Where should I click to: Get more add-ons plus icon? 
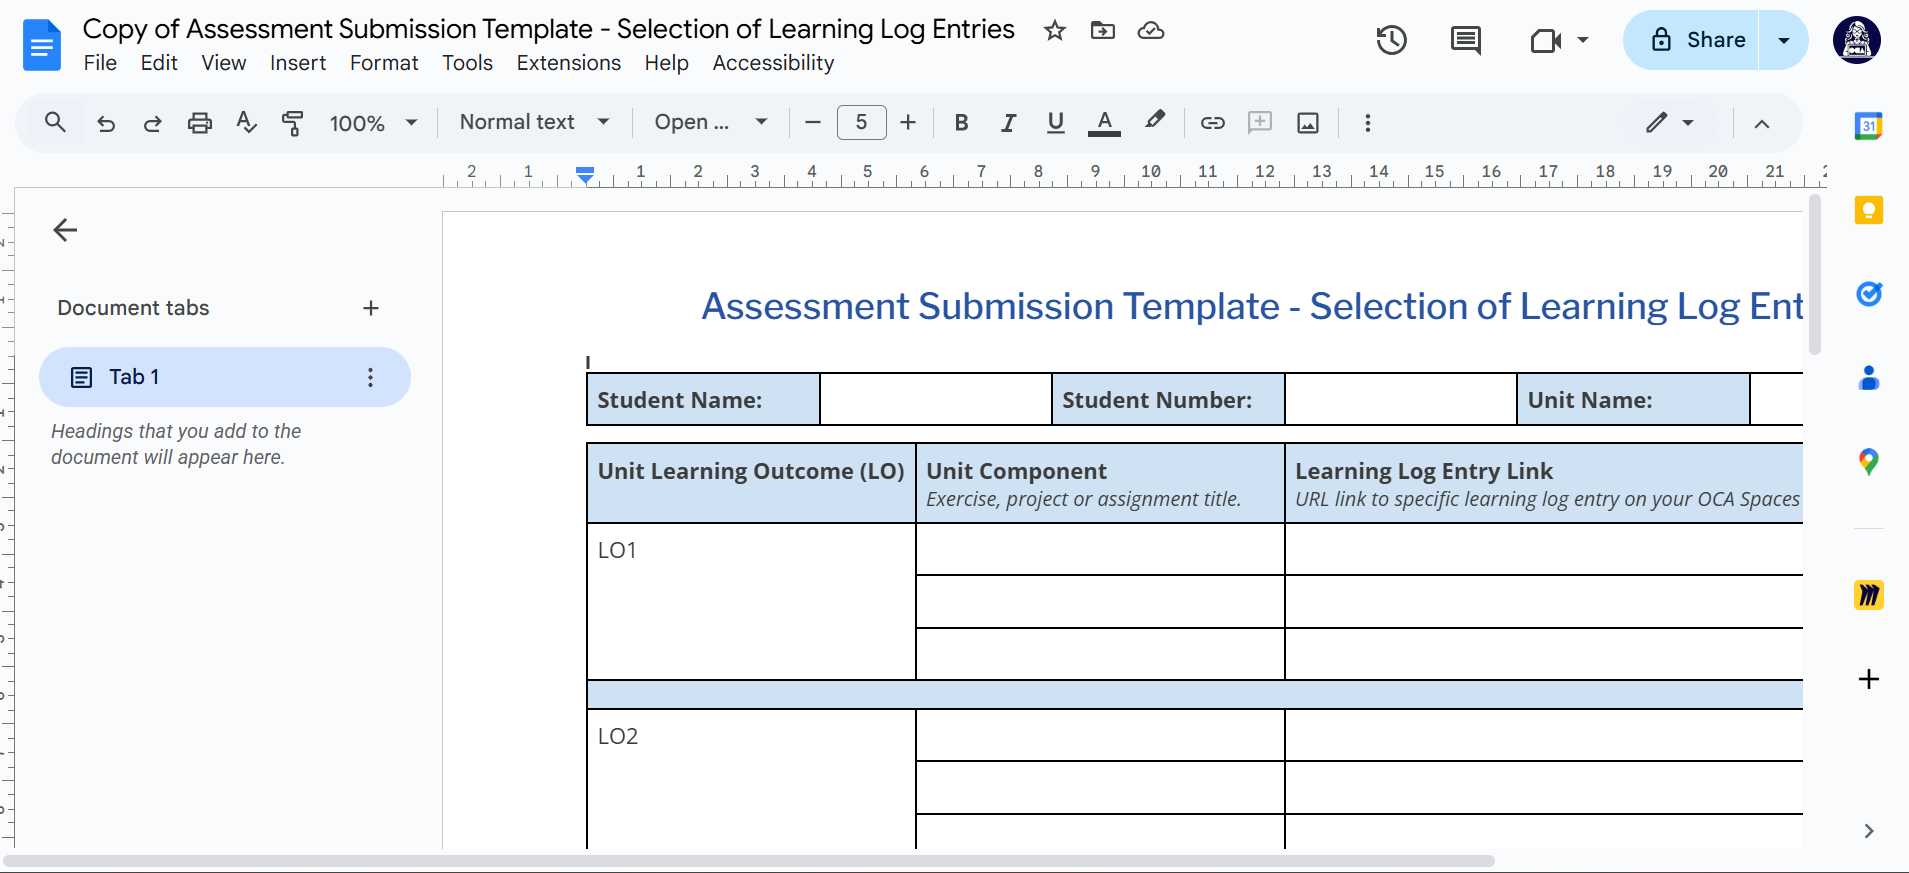(1869, 679)
